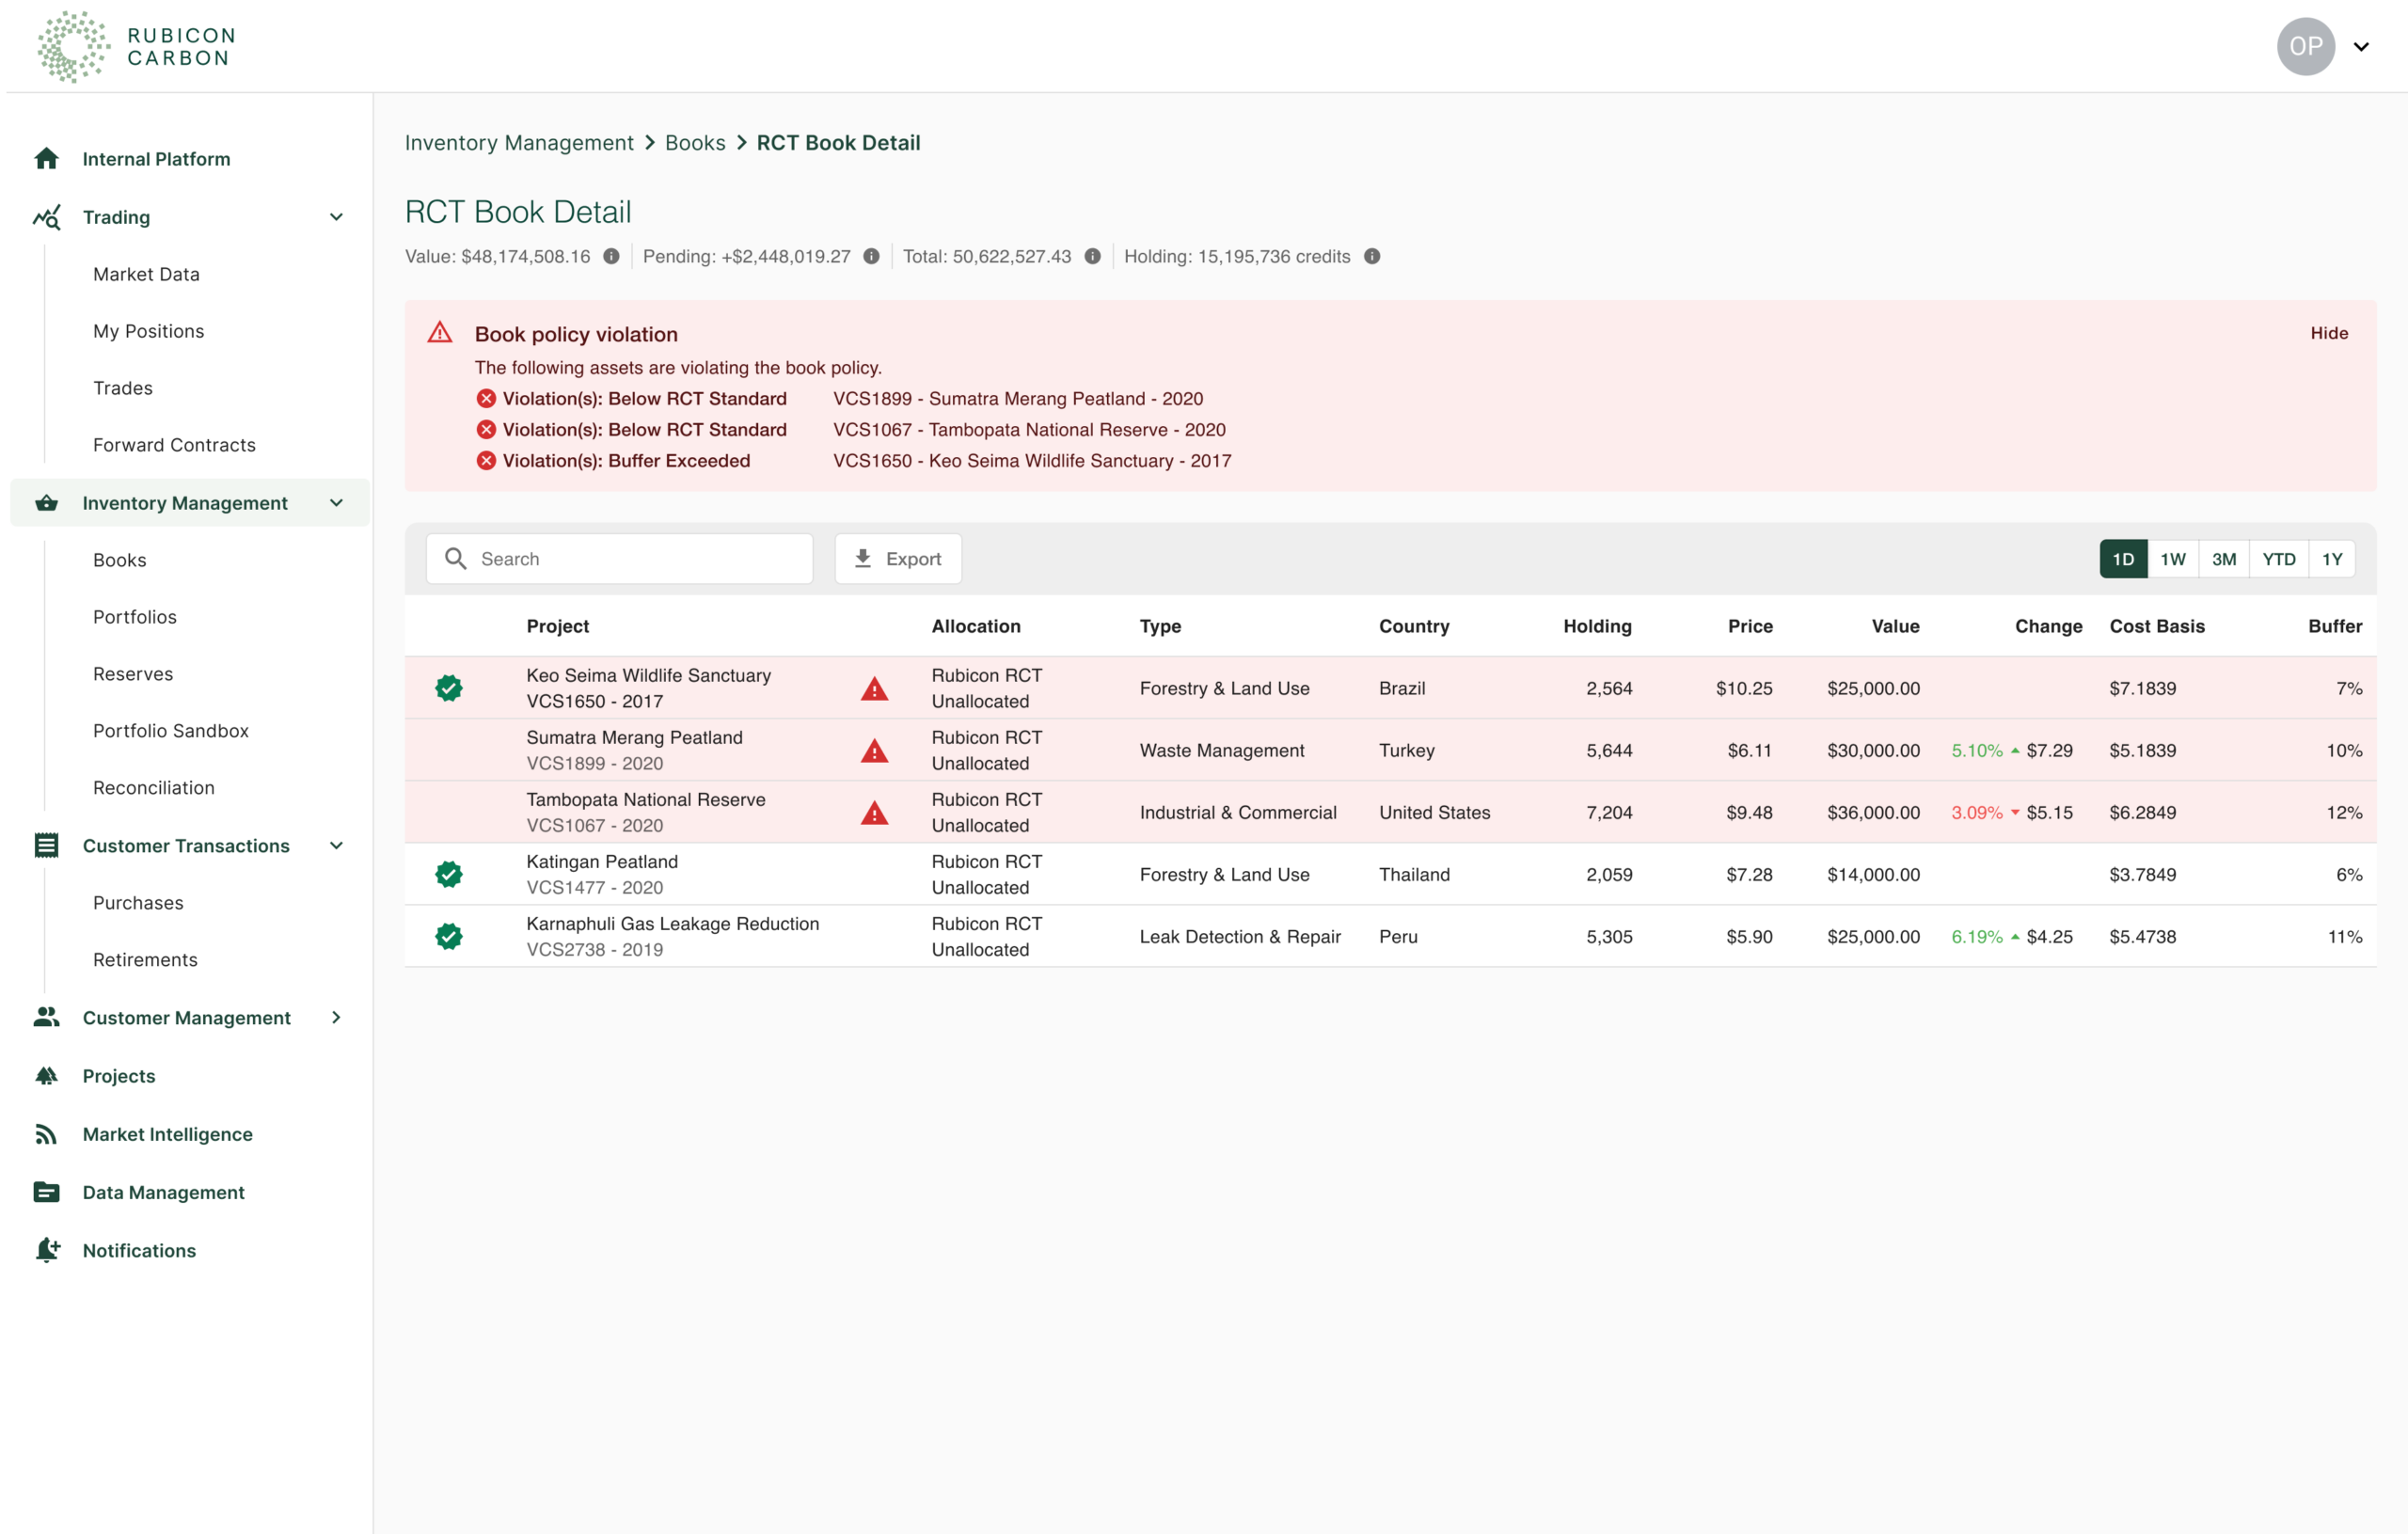Click the Export button
The image size is (2408, 1534).
(897, 559)
